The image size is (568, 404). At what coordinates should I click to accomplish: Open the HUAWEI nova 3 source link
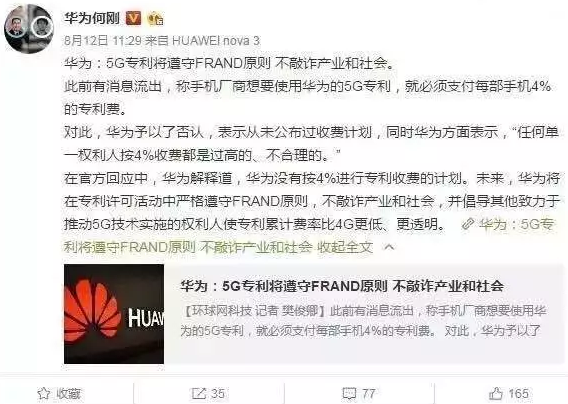coord(216,40)
